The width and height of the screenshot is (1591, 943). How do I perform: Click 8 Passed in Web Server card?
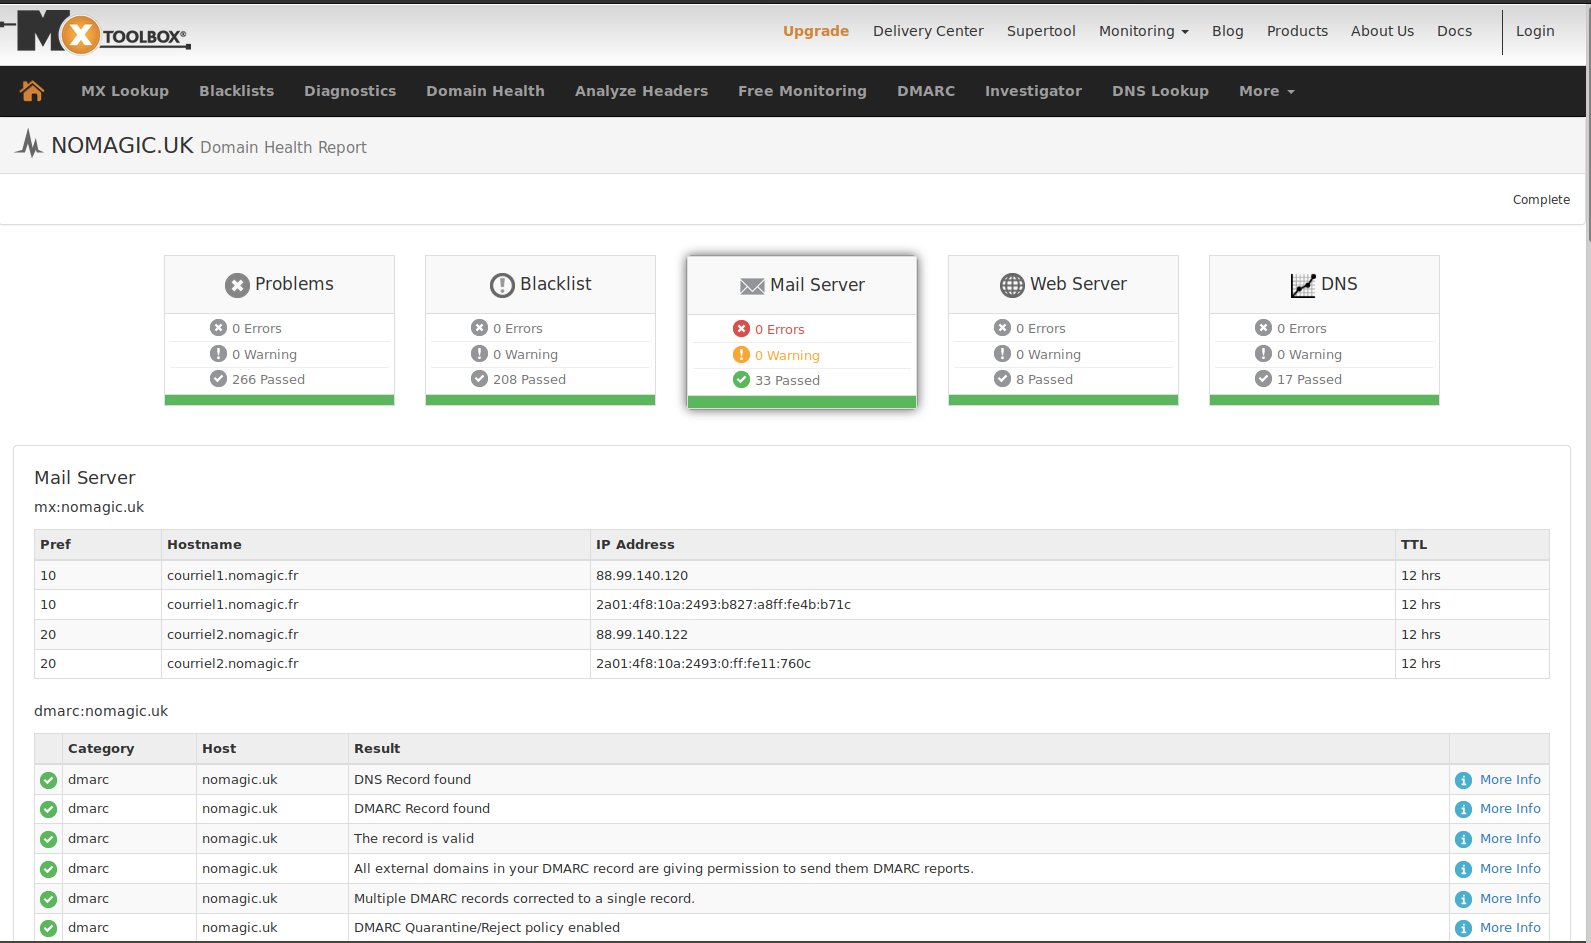(1044, 380)
